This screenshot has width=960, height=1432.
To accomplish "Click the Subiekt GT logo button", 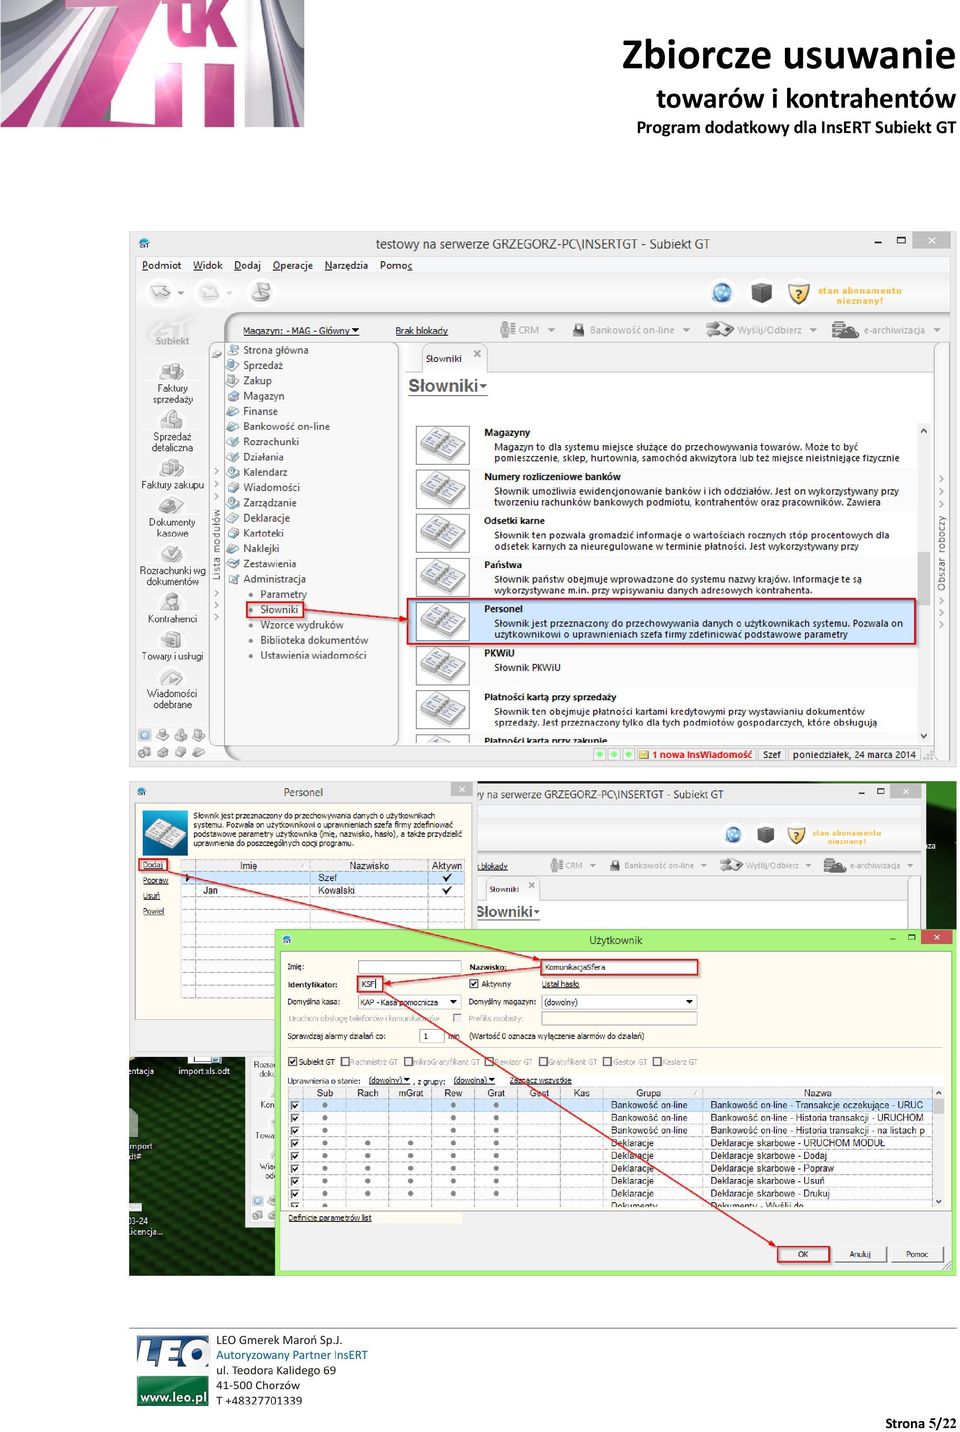I will point(172,331).
